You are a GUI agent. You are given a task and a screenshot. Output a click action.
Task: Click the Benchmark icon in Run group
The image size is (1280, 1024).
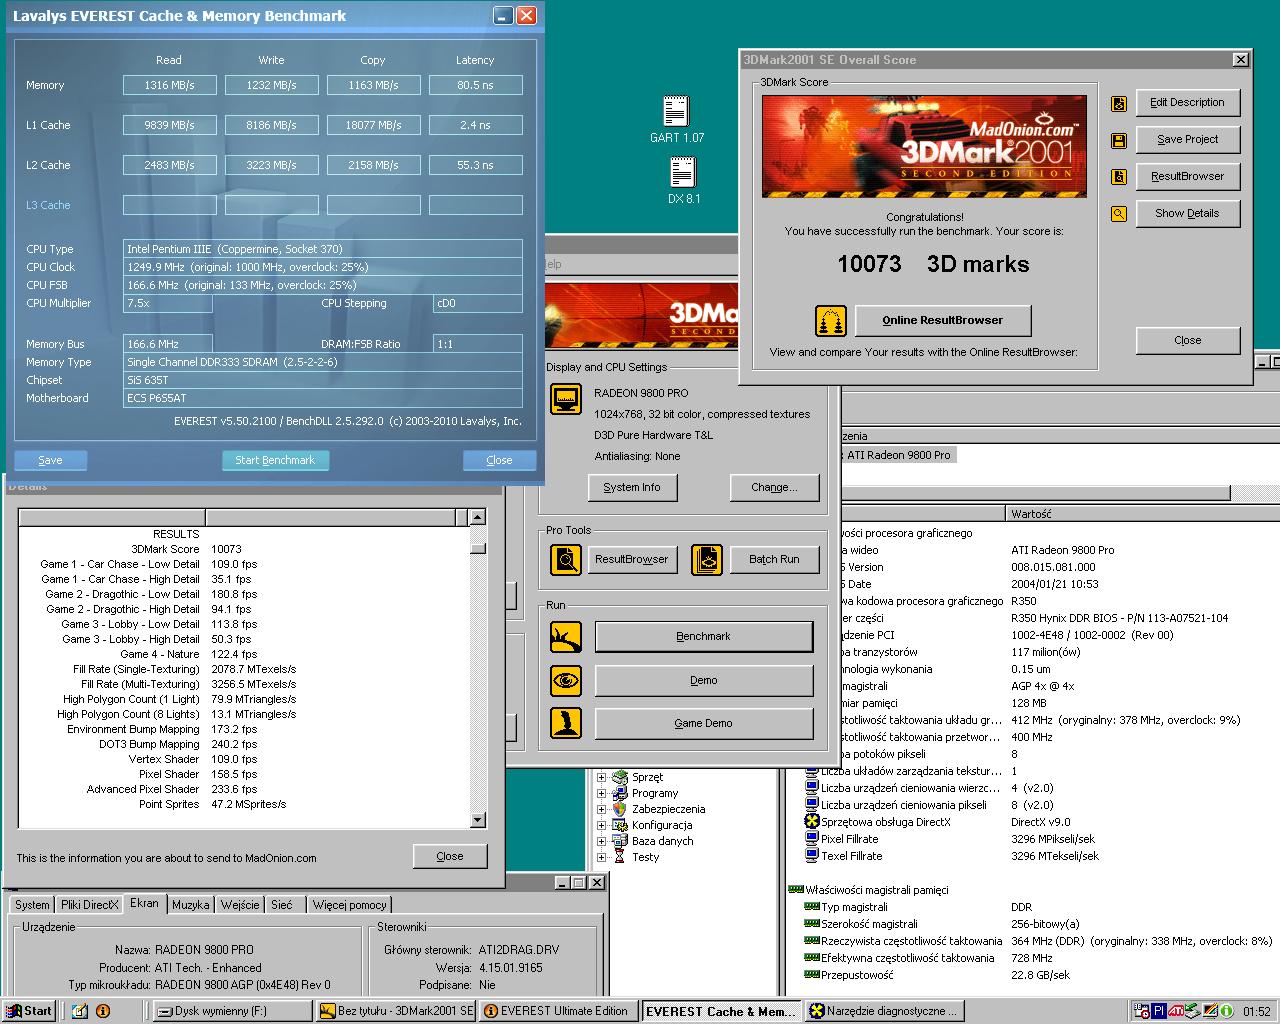(x=566, y=637)
